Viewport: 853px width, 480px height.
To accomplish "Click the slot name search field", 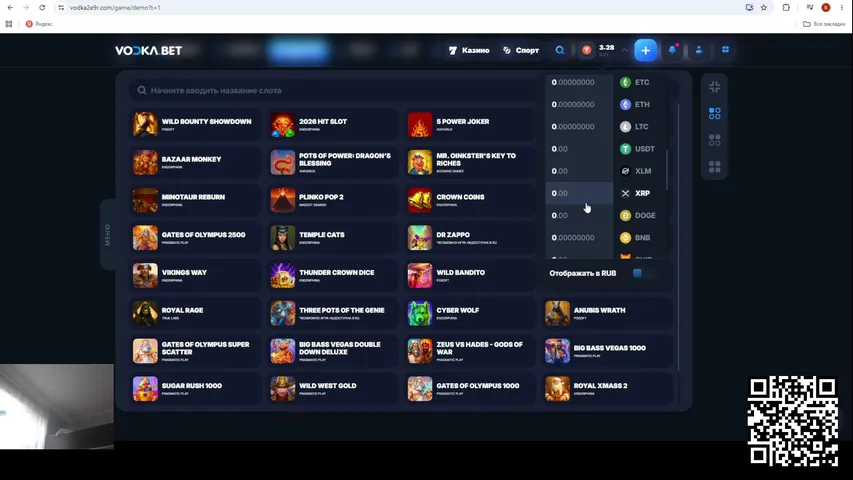I will (335, 90).
